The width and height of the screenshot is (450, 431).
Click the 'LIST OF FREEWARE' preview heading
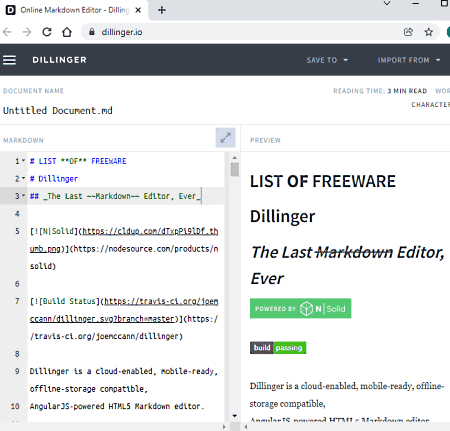pyautogui.click(x=323, y=182)
